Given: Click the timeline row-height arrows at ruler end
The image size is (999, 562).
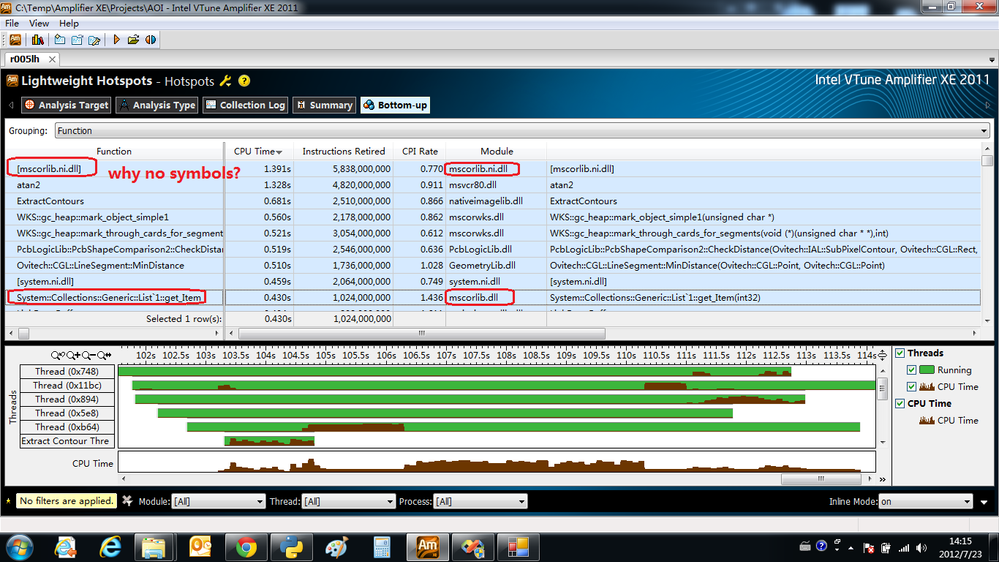Looking at the screenshot, I should [x=882, y=355].
